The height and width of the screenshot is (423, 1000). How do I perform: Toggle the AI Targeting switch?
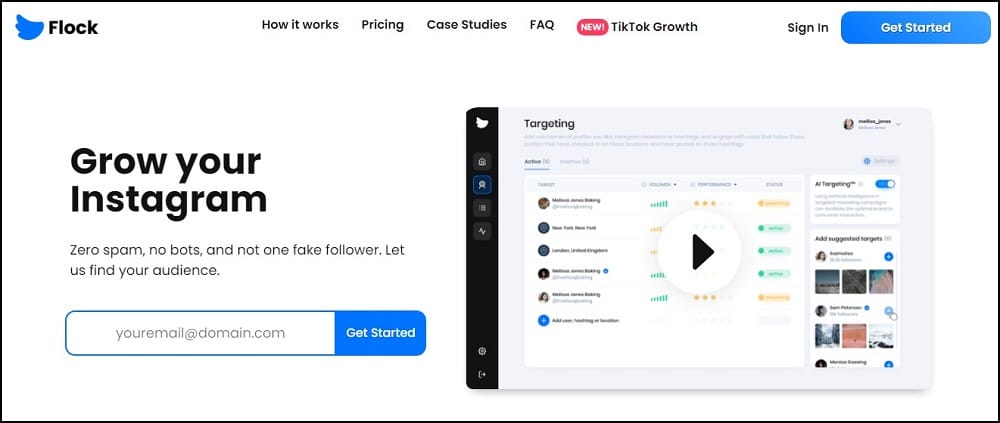tap(885, 184)
